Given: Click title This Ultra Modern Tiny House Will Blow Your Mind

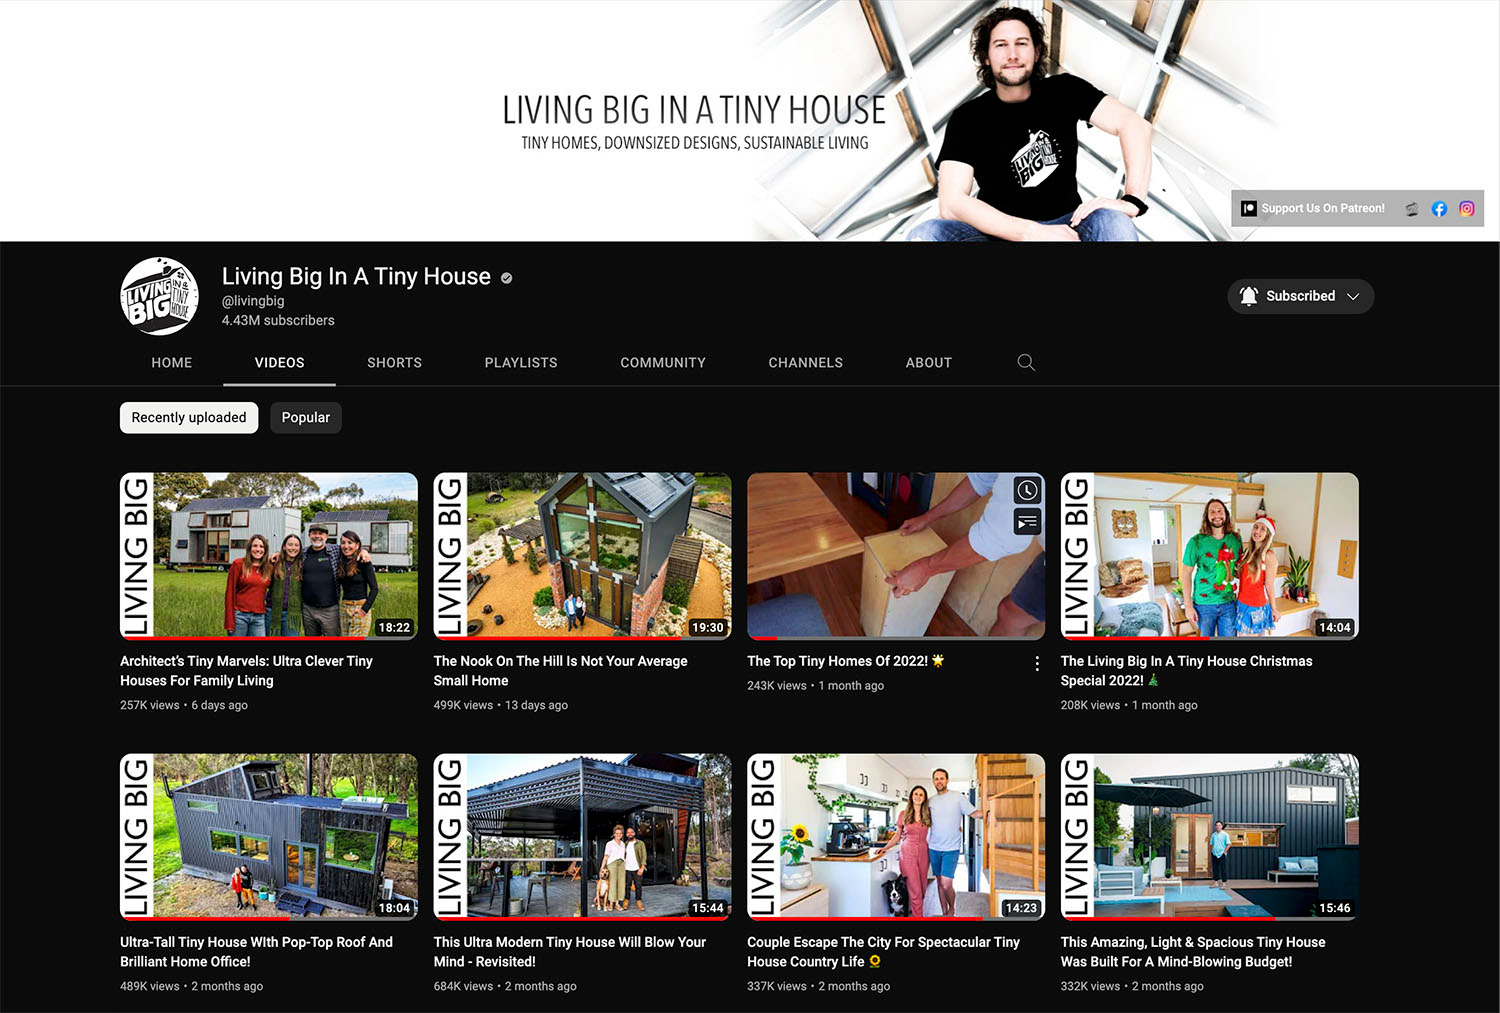Looking at the screenshot, I should pos(570,952).
